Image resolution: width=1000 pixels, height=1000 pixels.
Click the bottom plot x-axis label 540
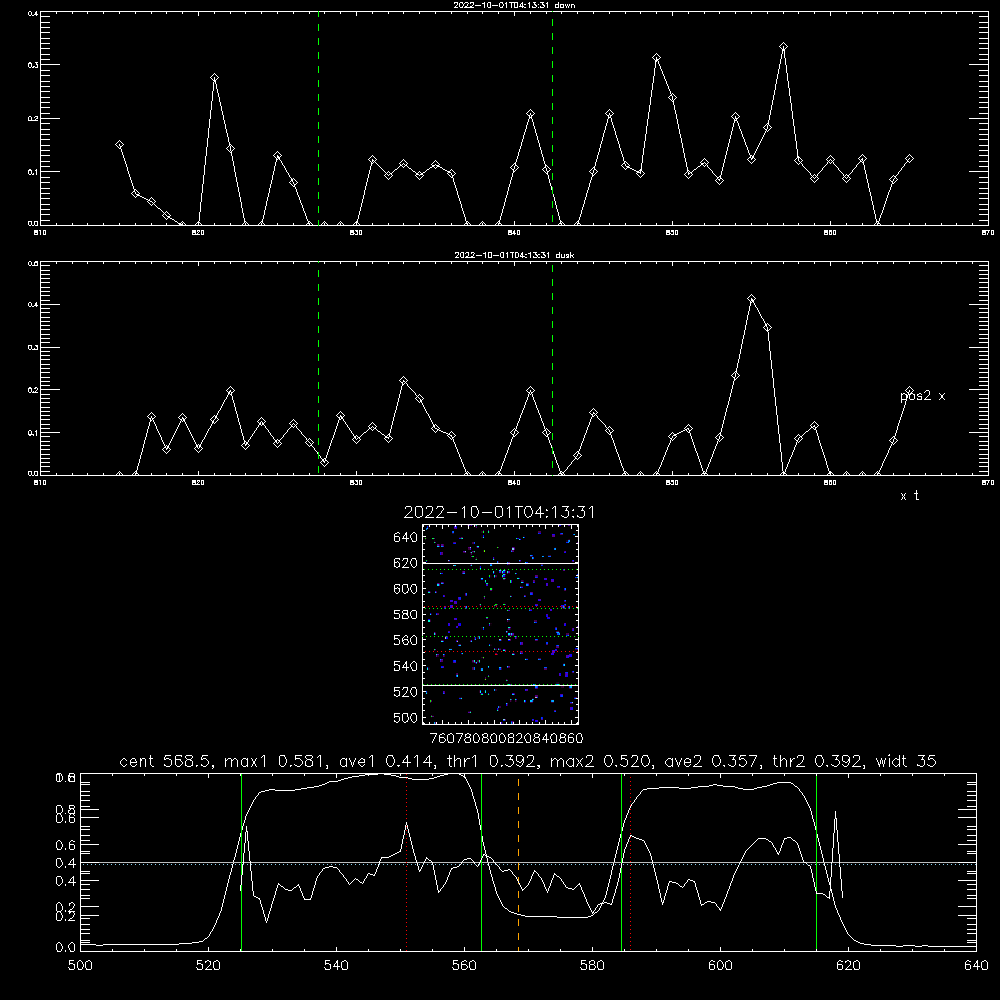click(x=336, y=966)
